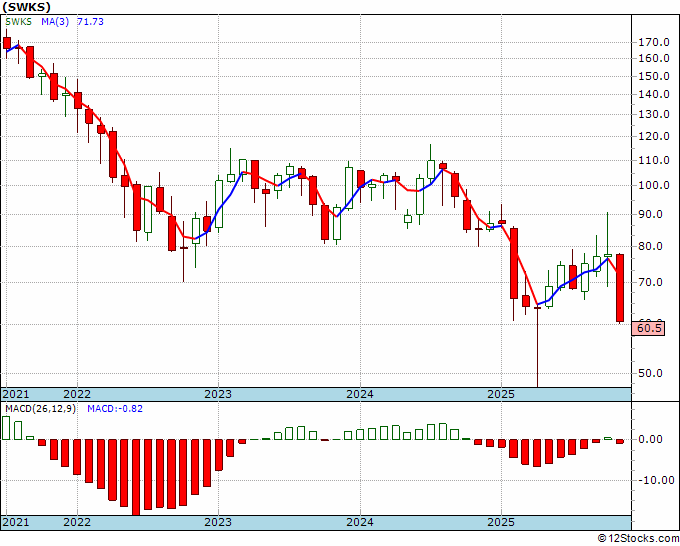Select 2021 on the price chart time axis
Image resolution: width=680 pixels, height=546 pixels.
(x=16, y=394)
